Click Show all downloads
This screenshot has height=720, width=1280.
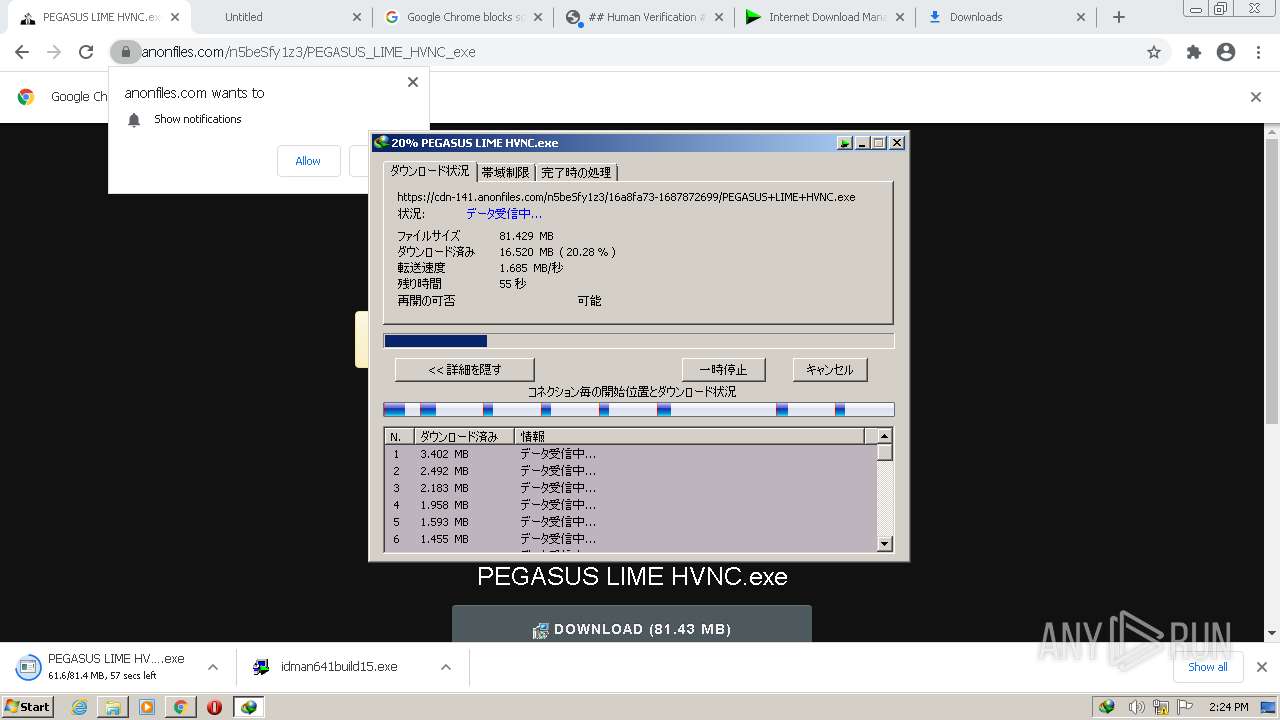click(1208, 667)
